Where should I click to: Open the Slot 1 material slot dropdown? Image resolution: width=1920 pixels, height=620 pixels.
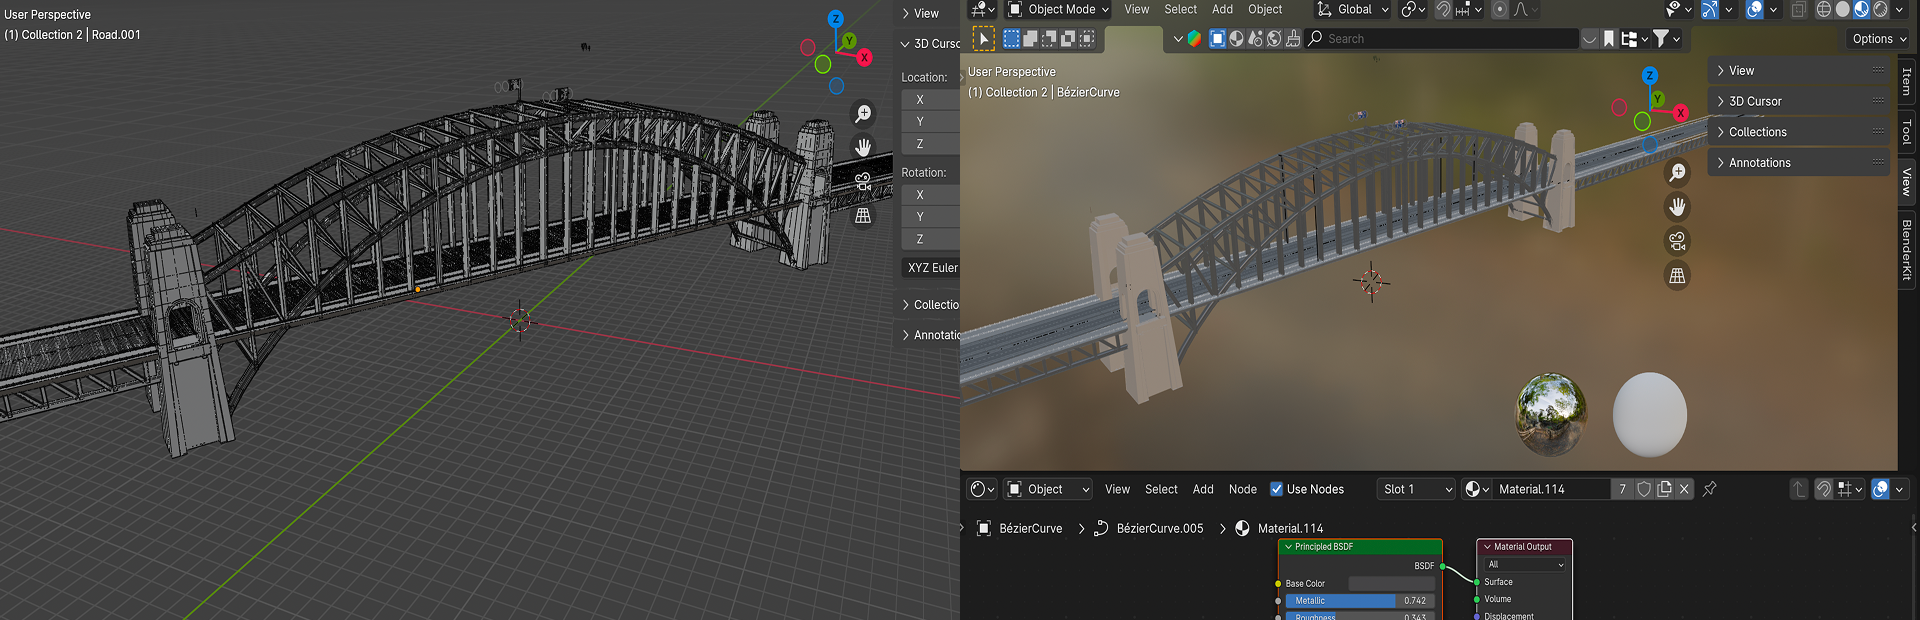[1417, 489]
